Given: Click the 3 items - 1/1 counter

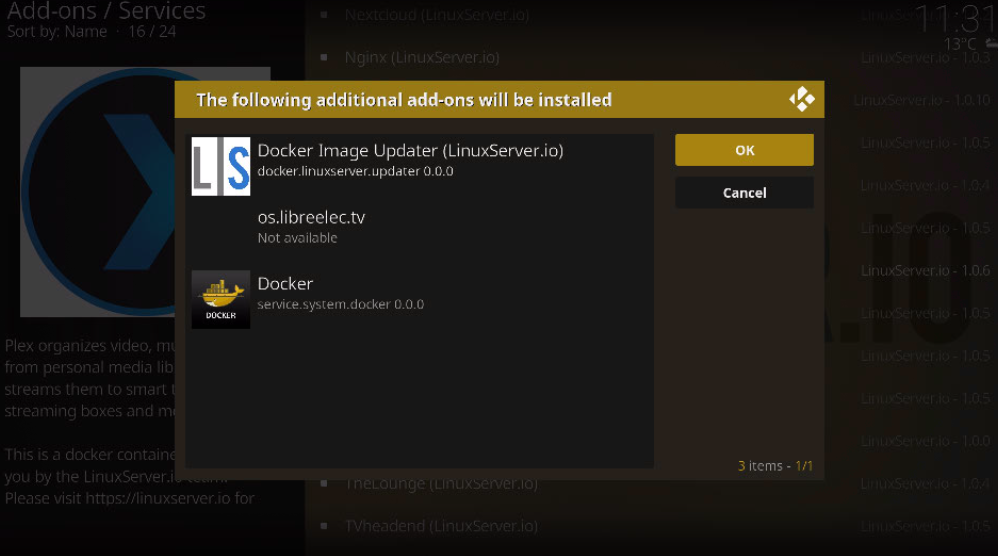Looking at the screenshot, I should pos(775,466).
